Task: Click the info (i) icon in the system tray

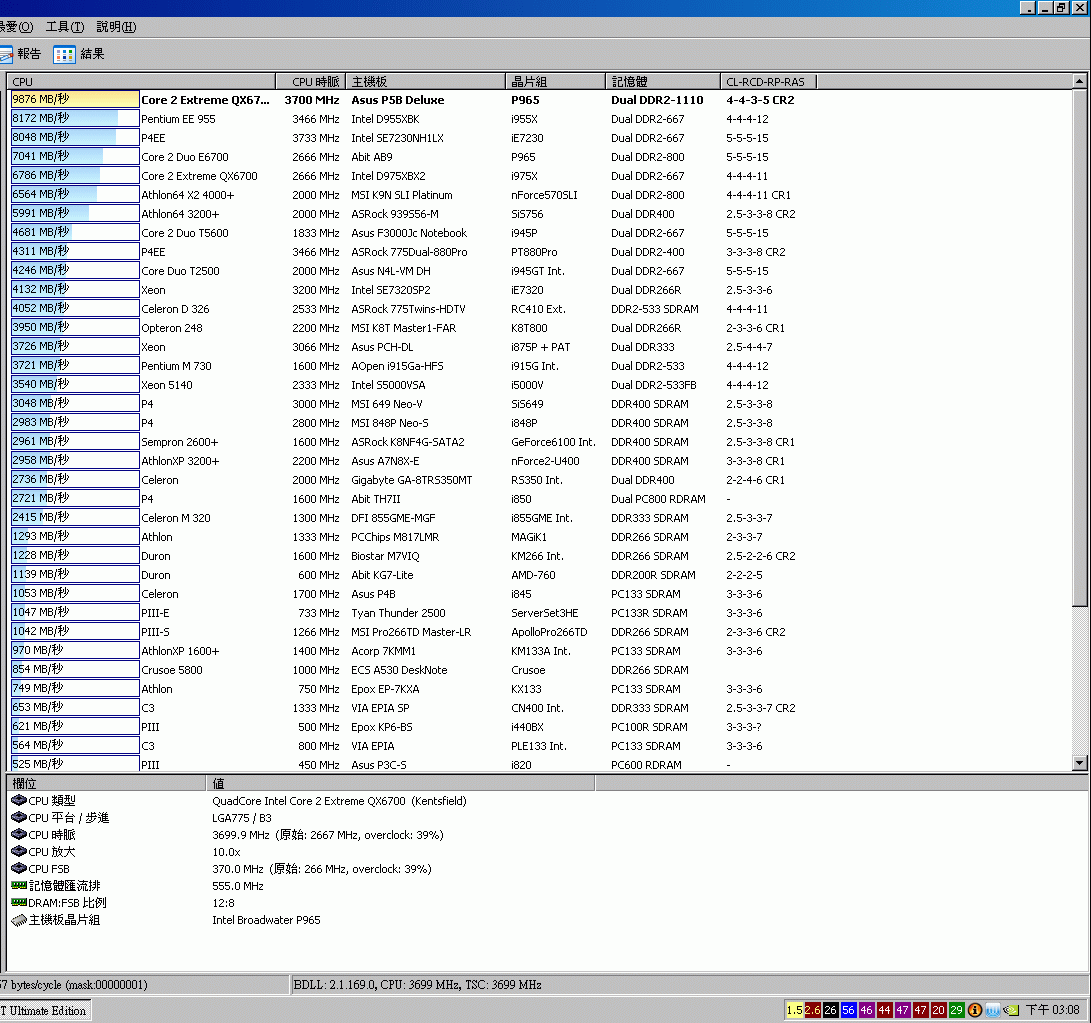Action: pyautogui.click(x=974, y=1010)
